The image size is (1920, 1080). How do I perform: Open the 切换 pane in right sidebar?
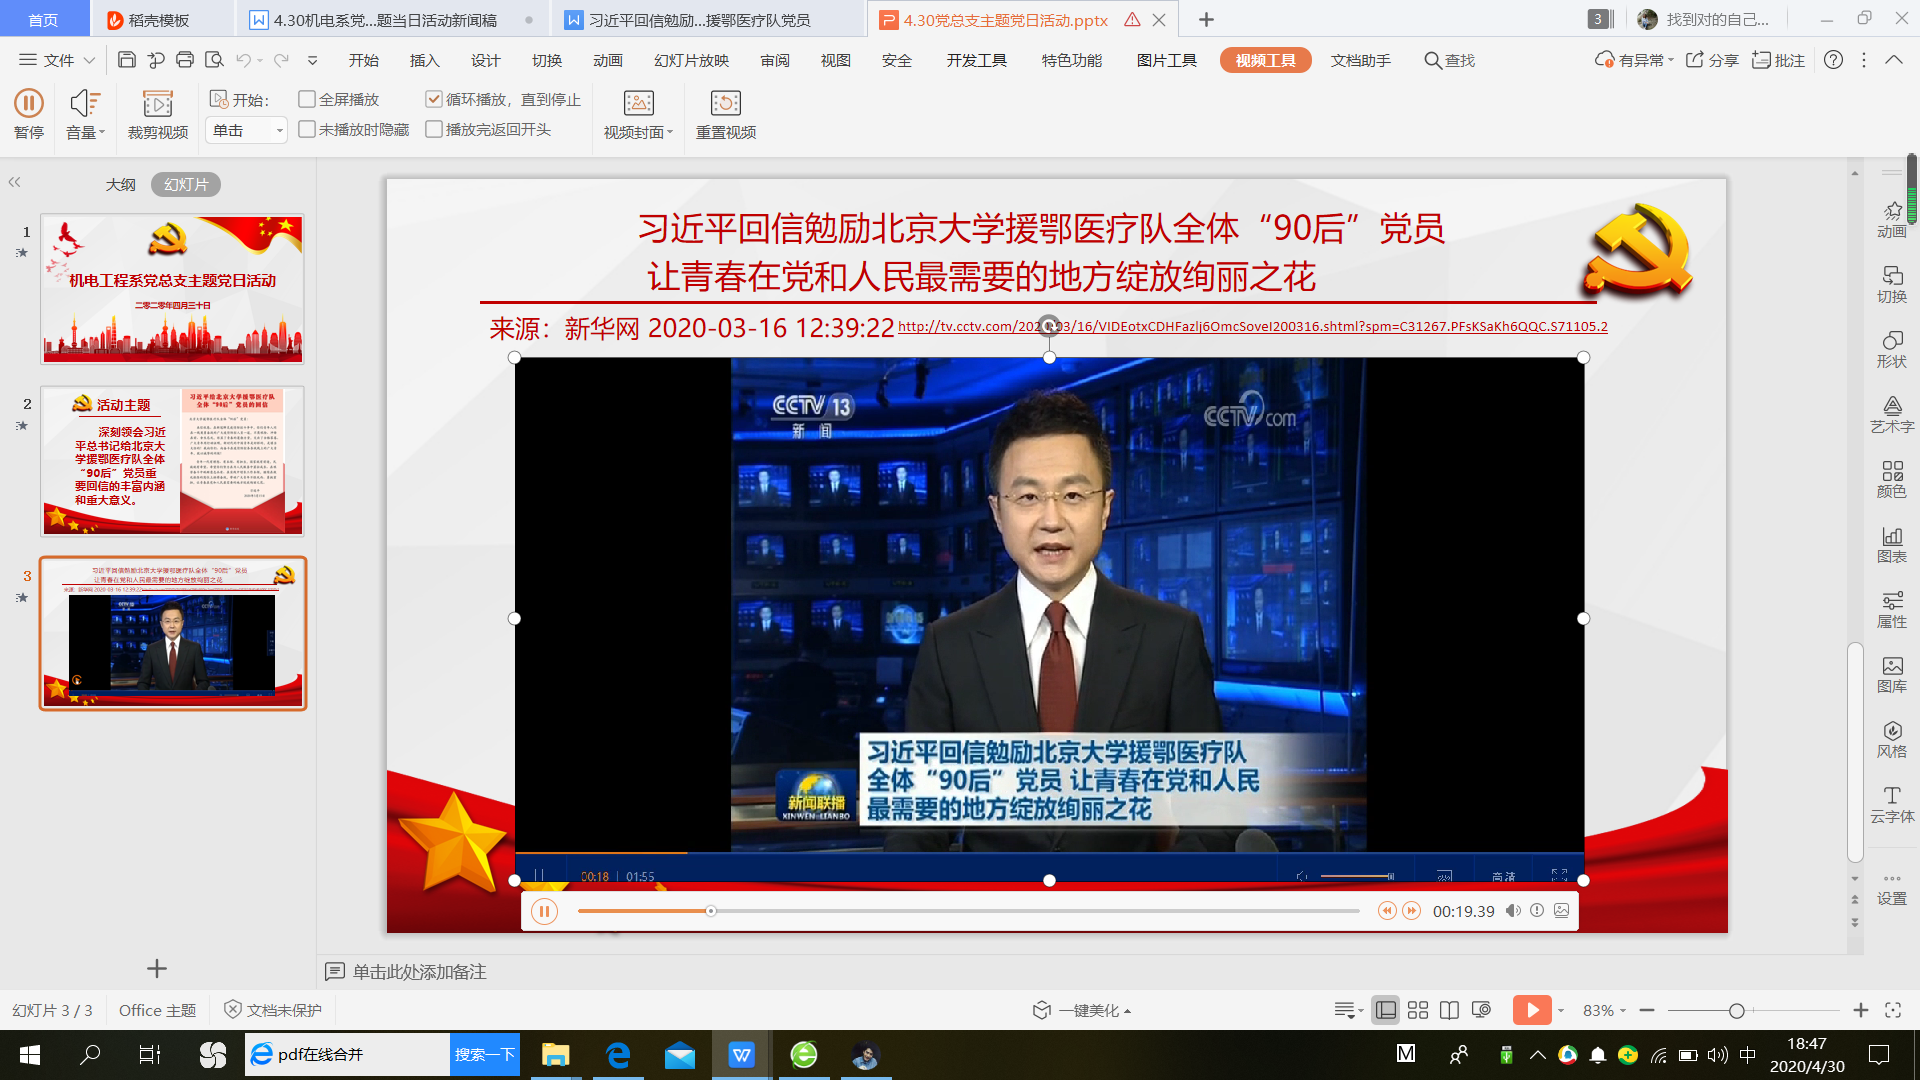[x=1891, y=284]
